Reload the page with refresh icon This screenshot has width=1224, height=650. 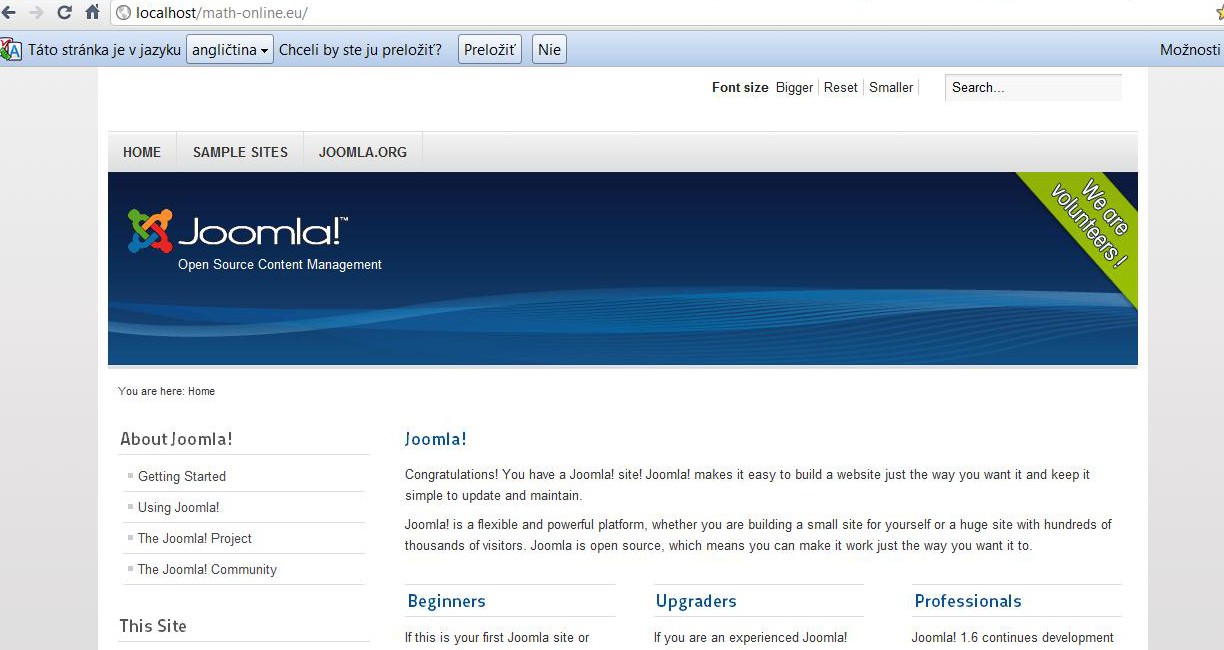point(64,13)
